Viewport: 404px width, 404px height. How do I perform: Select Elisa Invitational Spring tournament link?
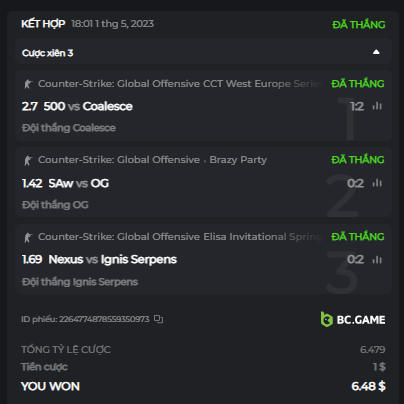click(x=263, y=236)
